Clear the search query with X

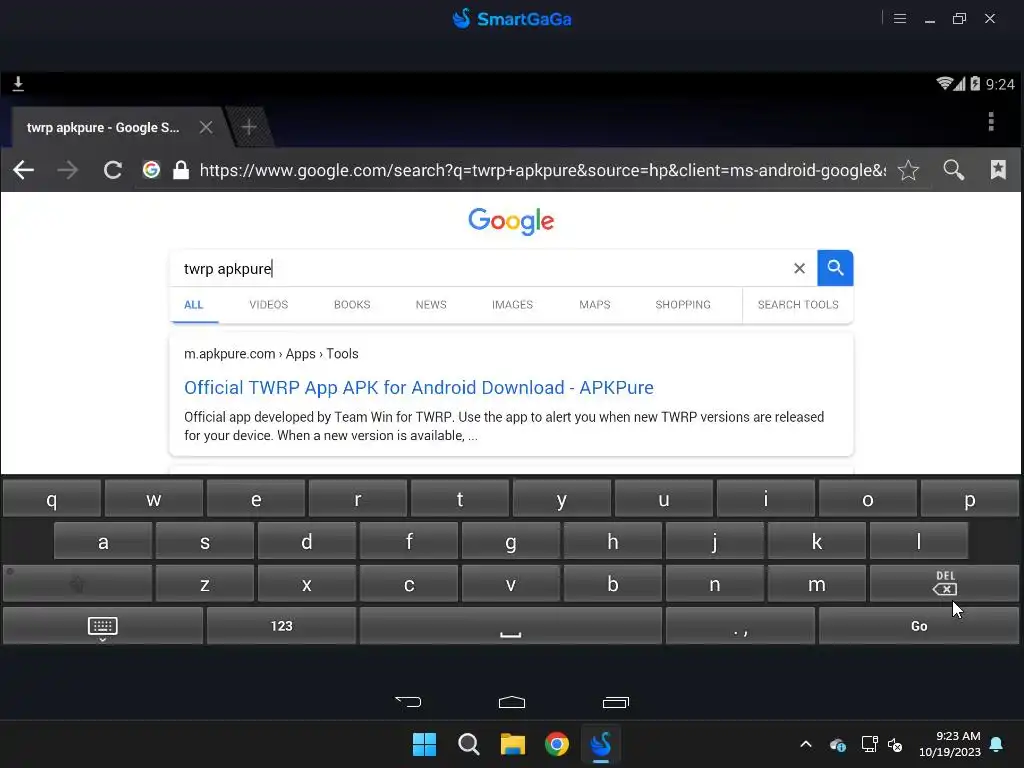(x=799, y=268)
